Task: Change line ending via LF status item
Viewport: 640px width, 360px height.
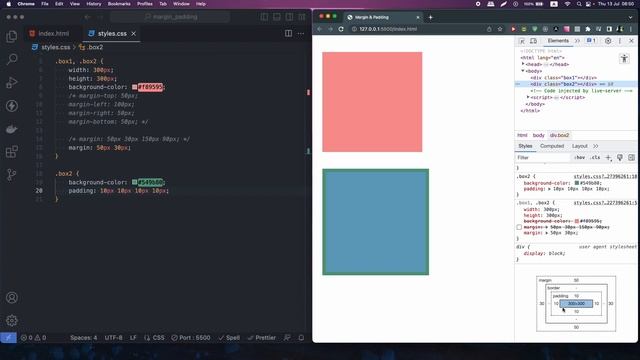Action: [x=133, y=338]
